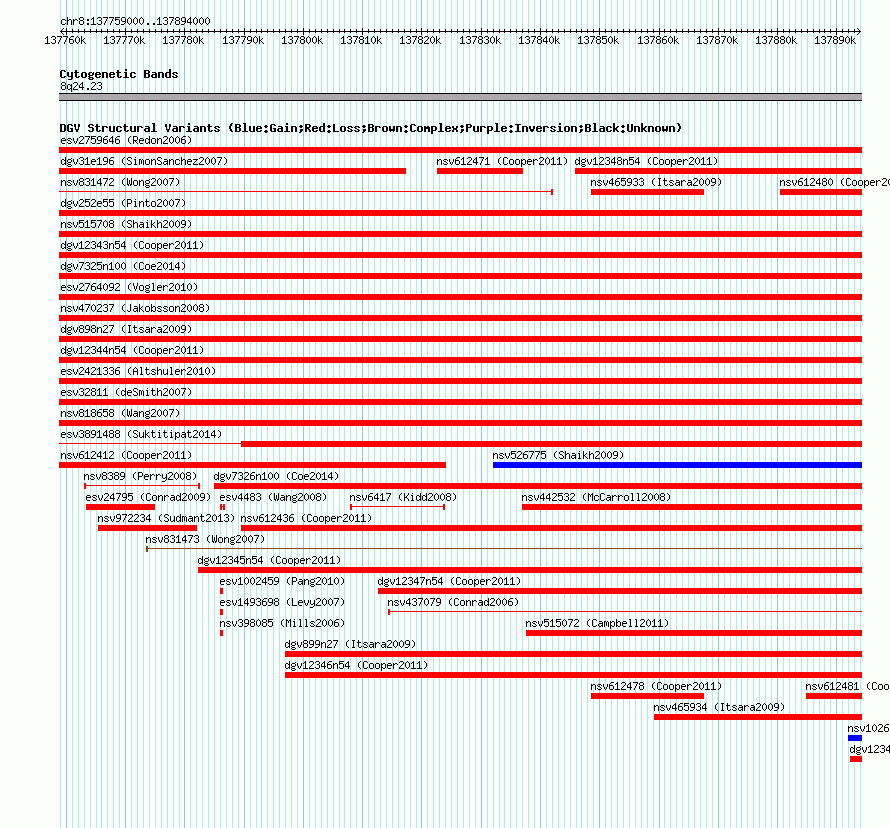Click dgv899n27 (Itsara2009) label
This screenshot has height=828, width=890.
pos(350,644)
